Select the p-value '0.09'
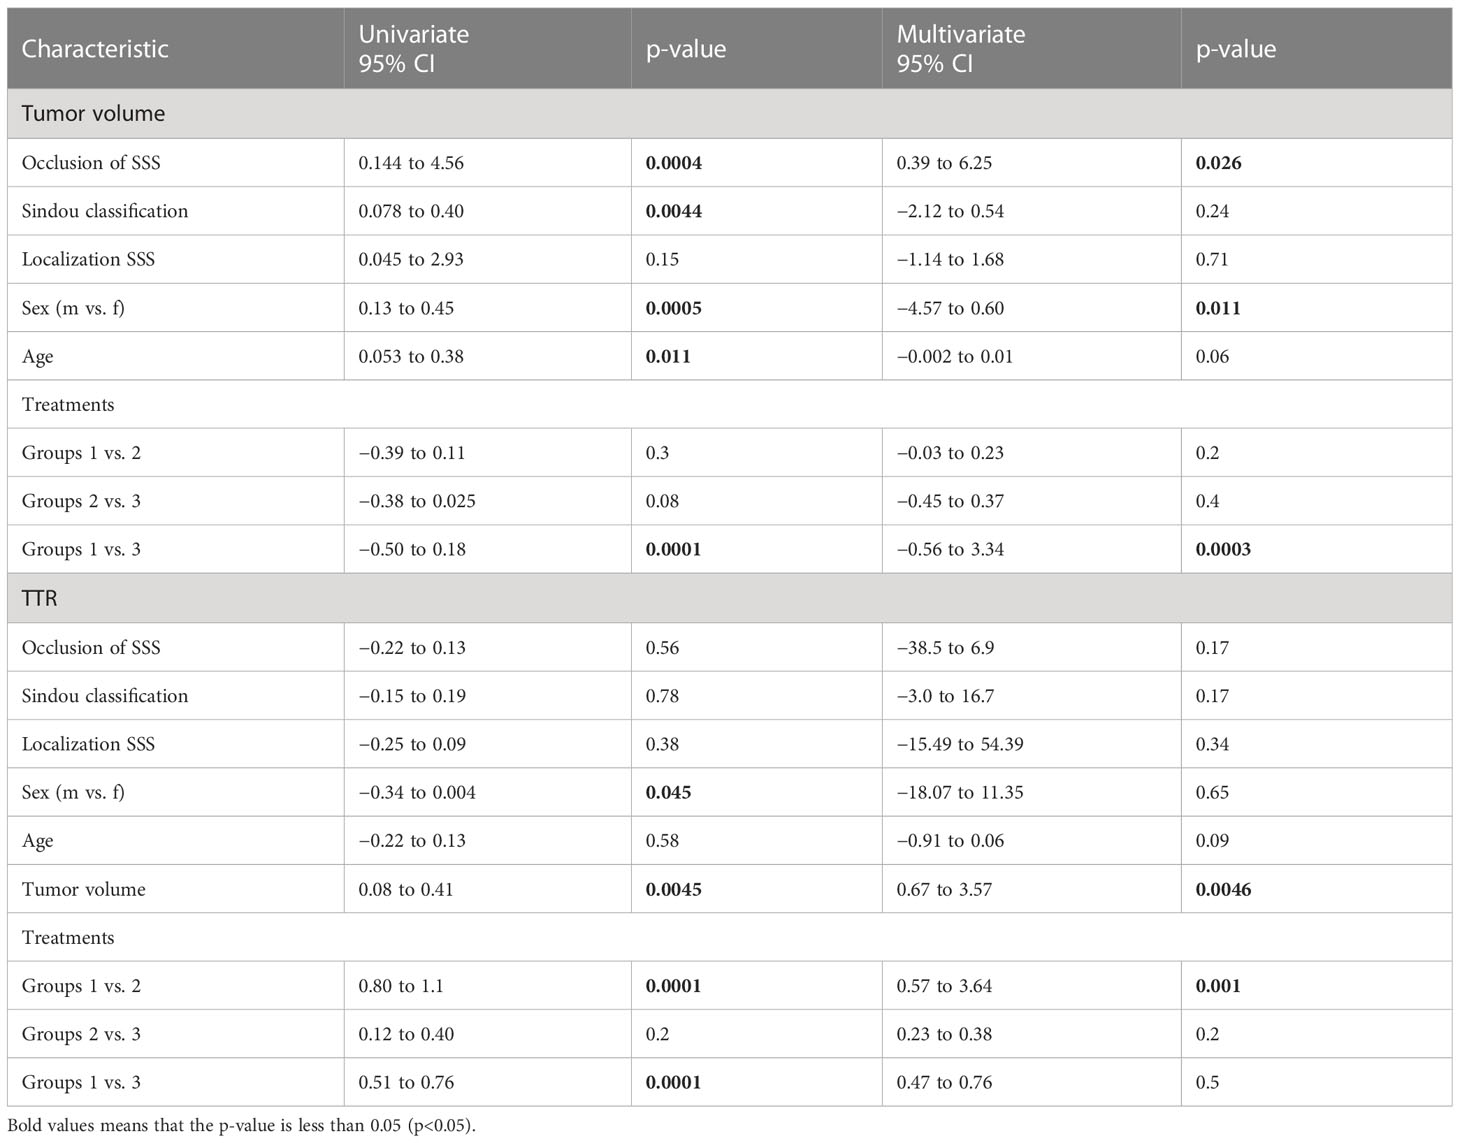Screen dimensions: 1460x1143 click(x=1212, y=841)
